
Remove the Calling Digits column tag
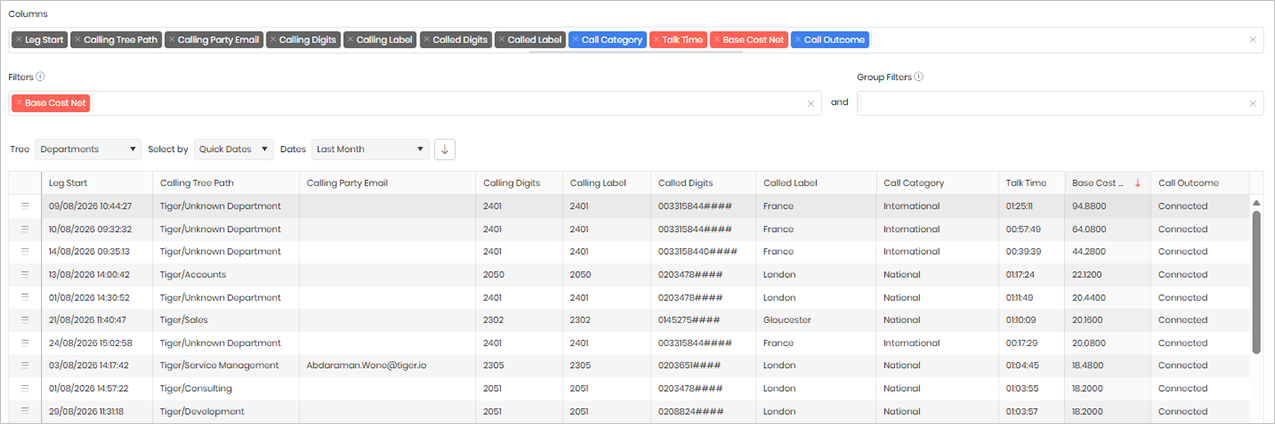tap(273, 40)
